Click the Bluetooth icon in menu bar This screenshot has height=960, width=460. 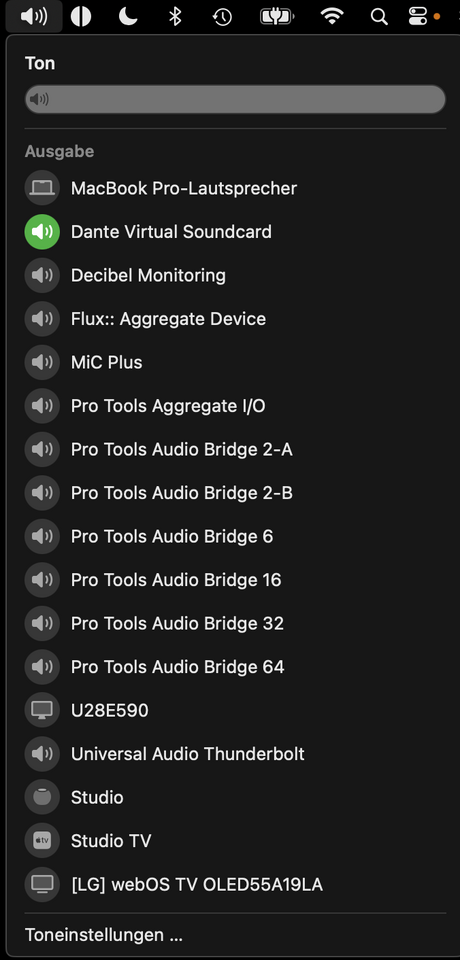coord(175,17)
